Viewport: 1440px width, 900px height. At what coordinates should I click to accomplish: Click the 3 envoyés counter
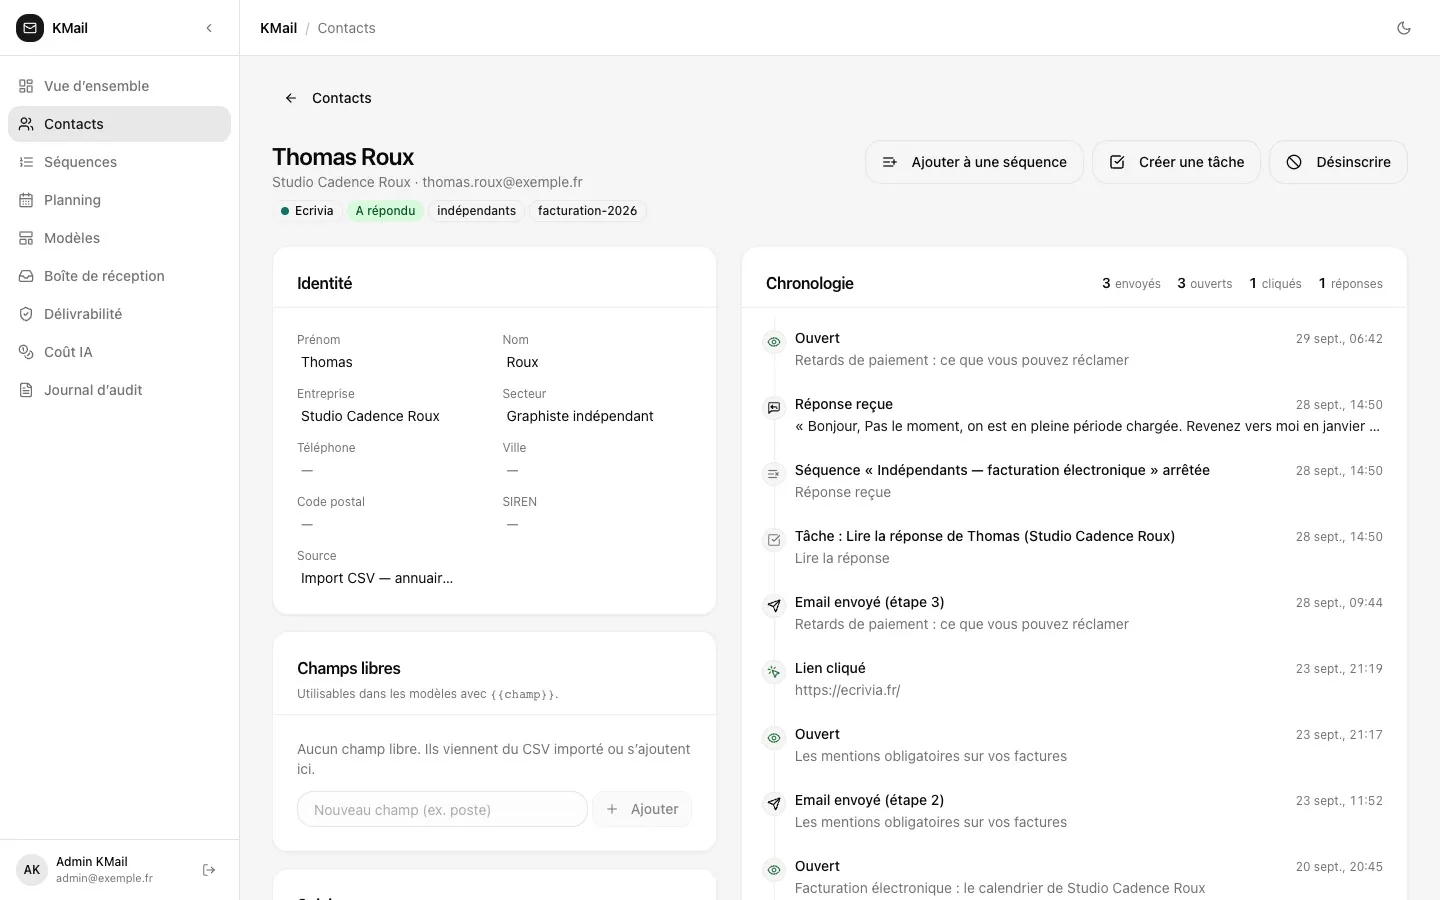click(1131, 284)
